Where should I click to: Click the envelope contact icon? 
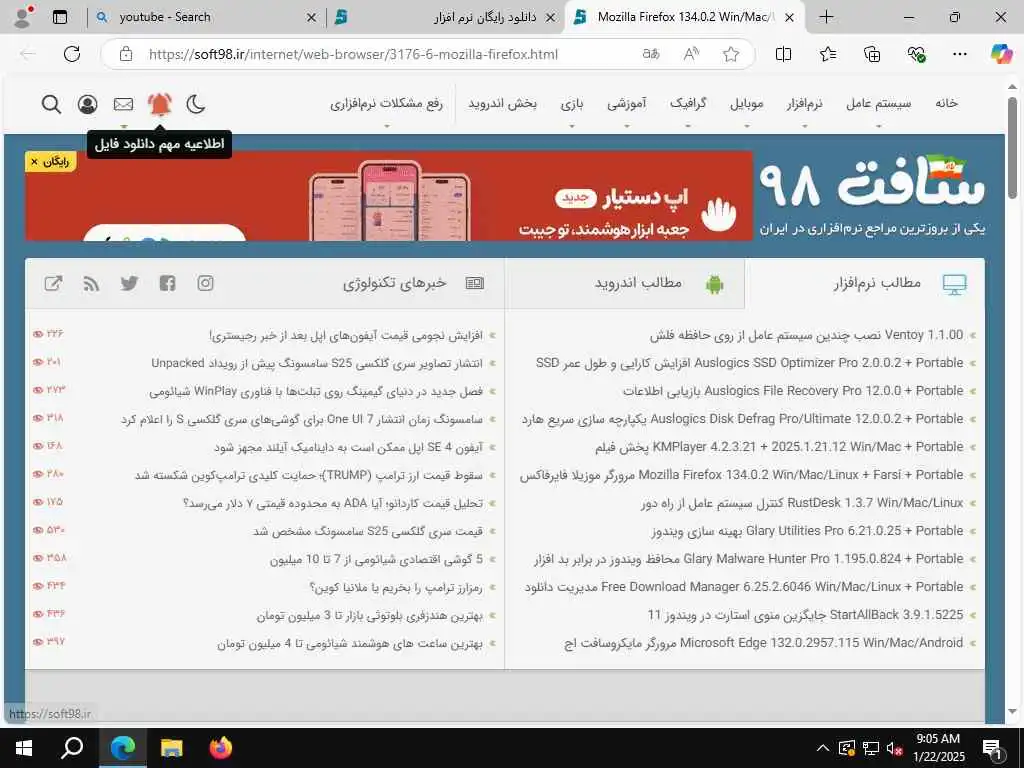click(x=123, y=104)
